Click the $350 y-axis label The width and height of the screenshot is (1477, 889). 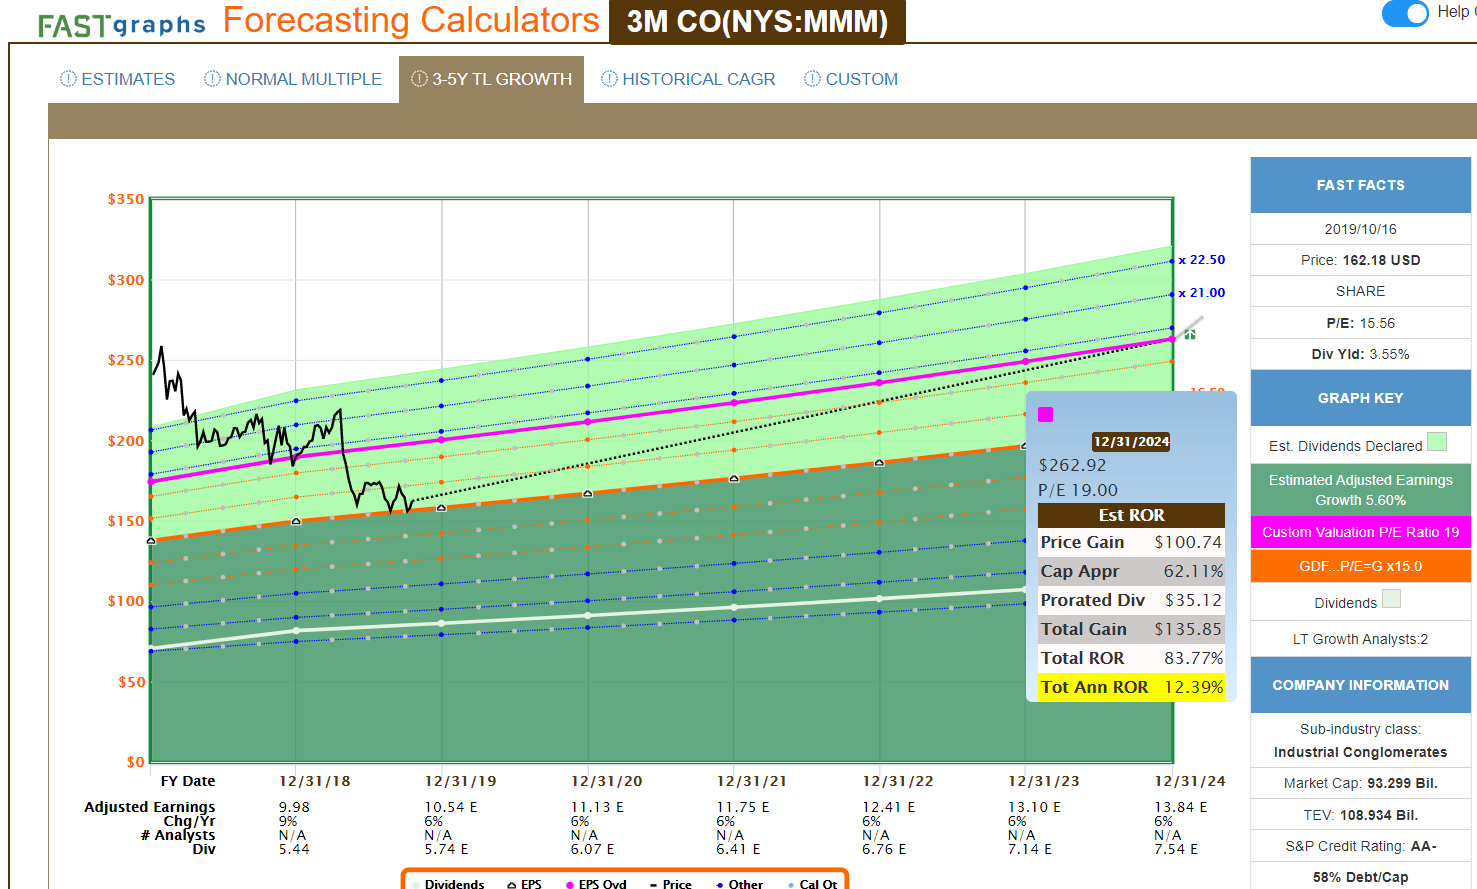click(x=126, y=199)
